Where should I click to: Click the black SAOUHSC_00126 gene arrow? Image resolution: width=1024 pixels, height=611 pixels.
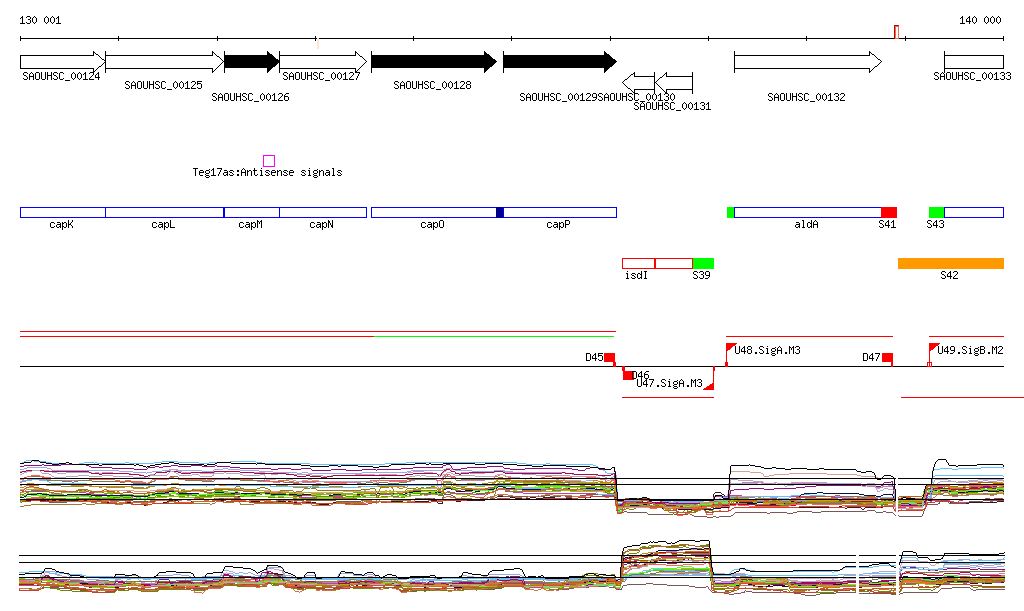click(252, 62)
